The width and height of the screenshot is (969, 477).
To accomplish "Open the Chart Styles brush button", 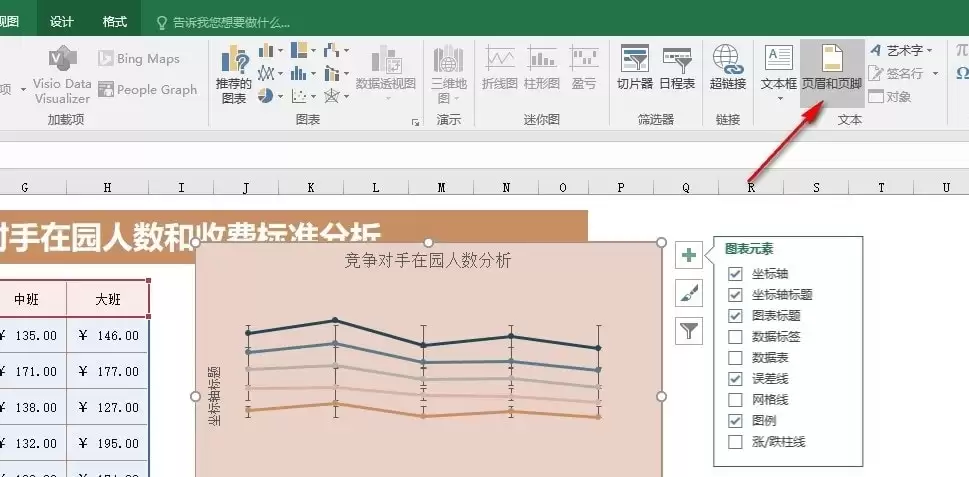I will pyautogui.click(x=688, y=293).
